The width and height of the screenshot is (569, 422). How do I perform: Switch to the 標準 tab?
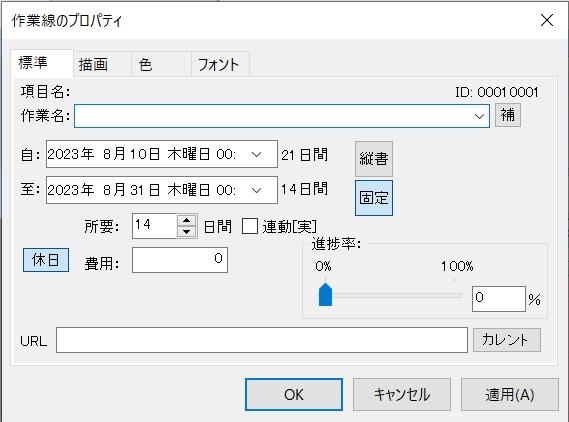click(42, 63)
